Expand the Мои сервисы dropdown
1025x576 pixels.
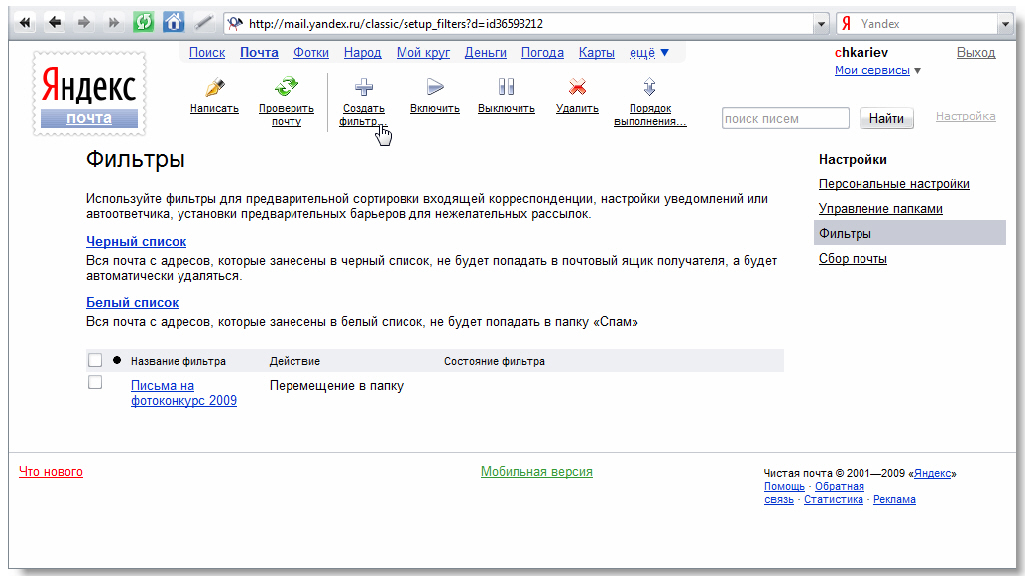877,70
